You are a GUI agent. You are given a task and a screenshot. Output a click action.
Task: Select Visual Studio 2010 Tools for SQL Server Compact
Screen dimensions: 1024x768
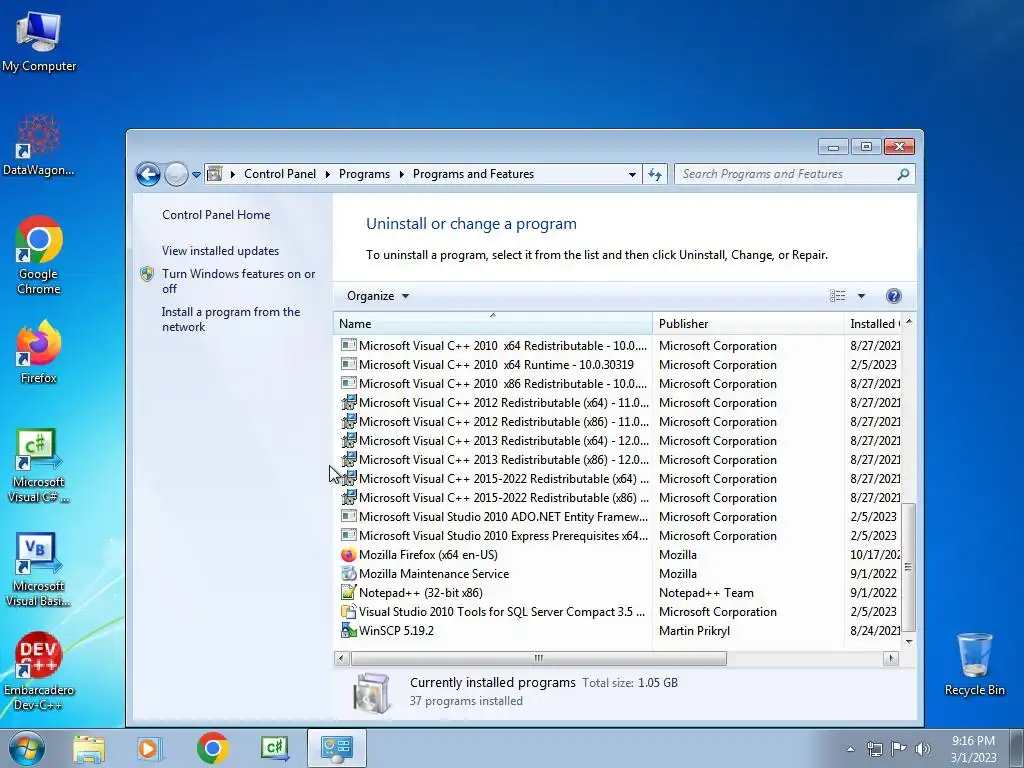(617, 612)
